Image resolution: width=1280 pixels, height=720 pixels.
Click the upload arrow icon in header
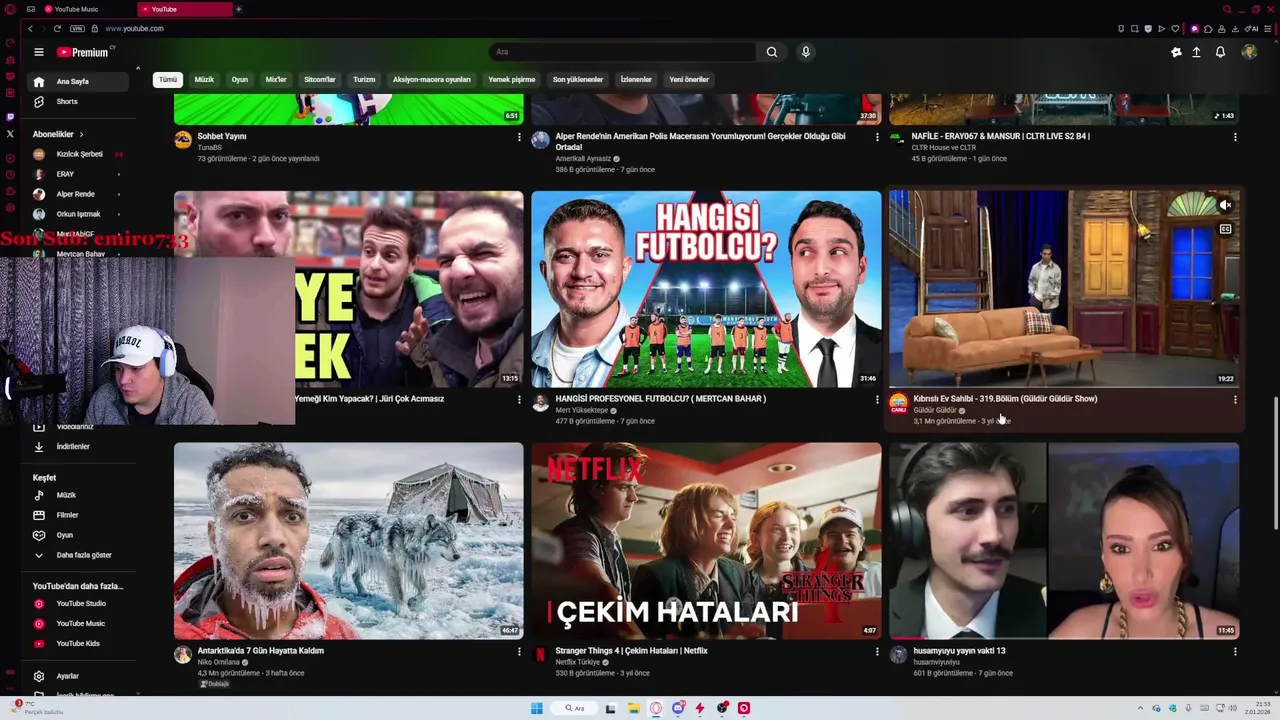1196,52
